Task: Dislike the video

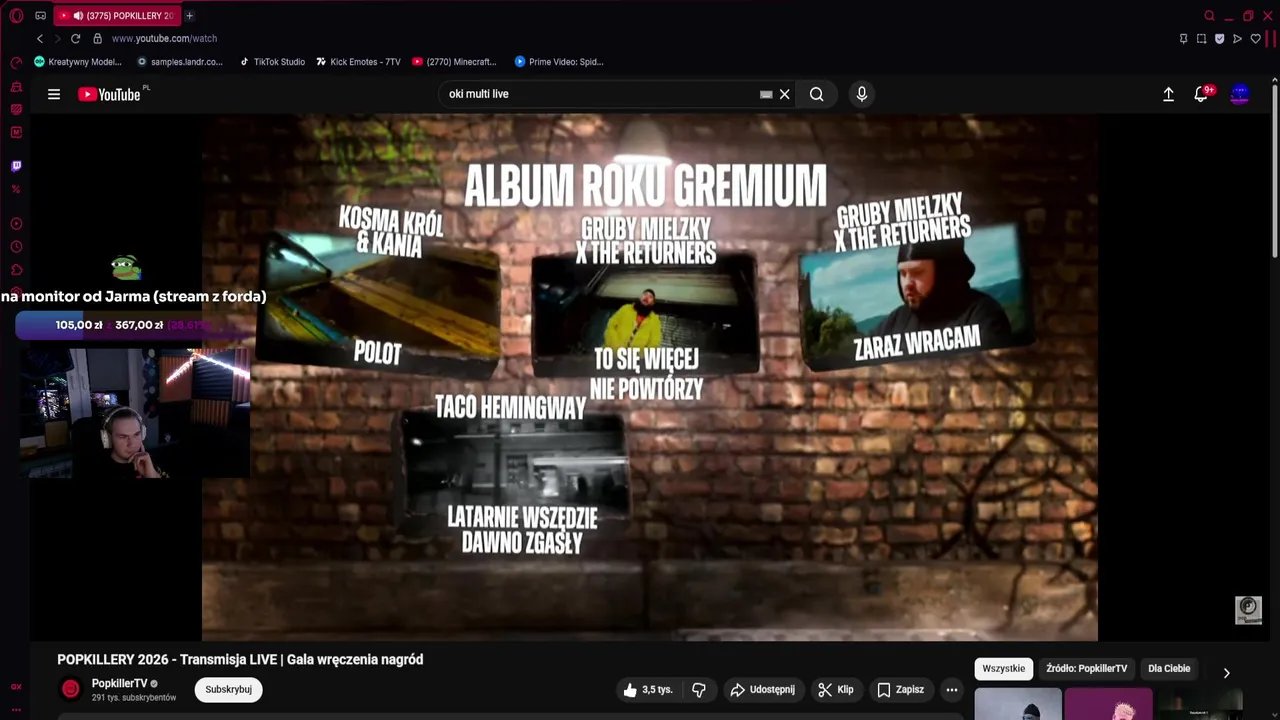Action: pos(699,689)
